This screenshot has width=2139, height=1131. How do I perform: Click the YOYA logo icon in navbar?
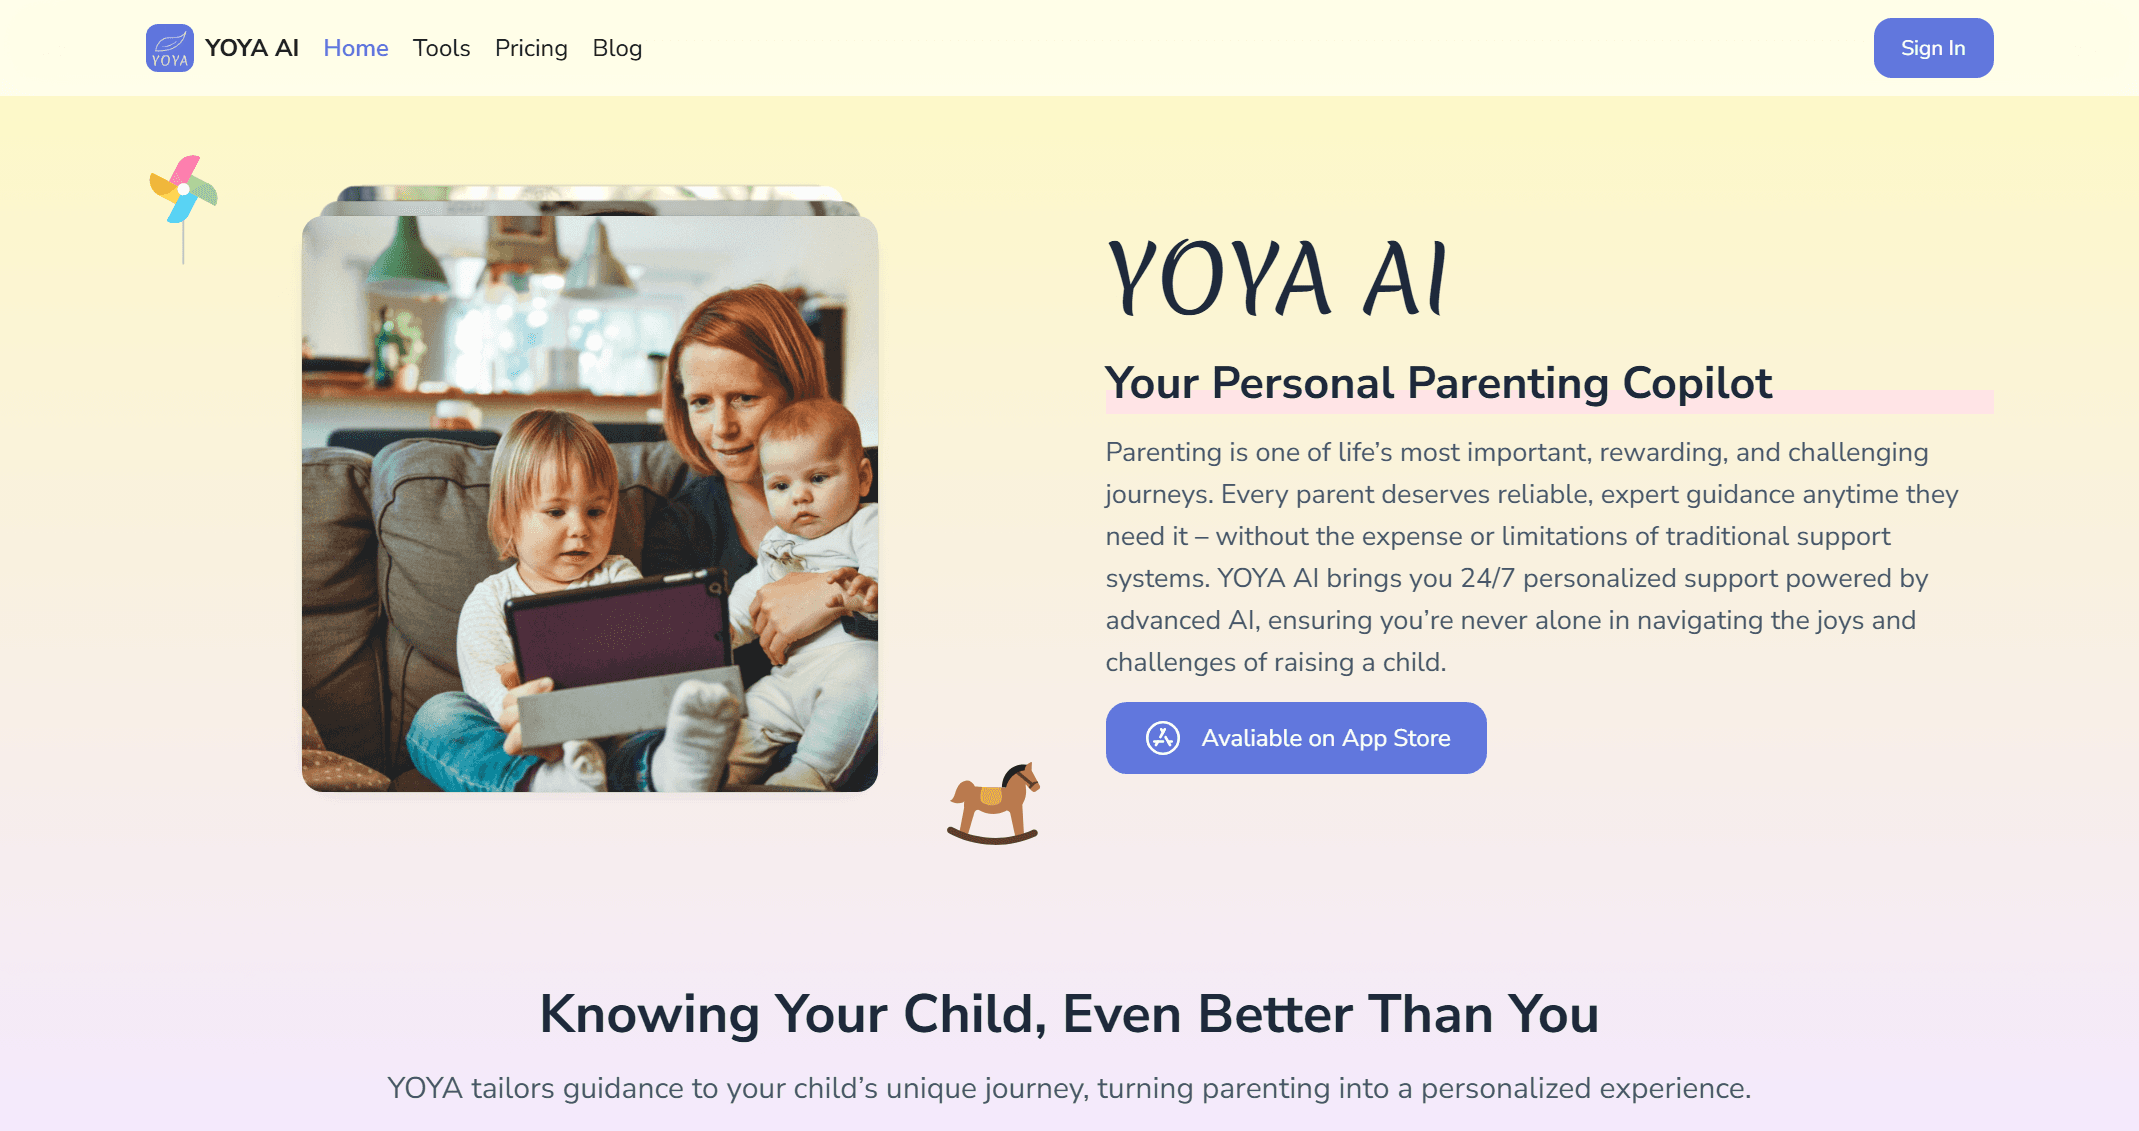170,48
